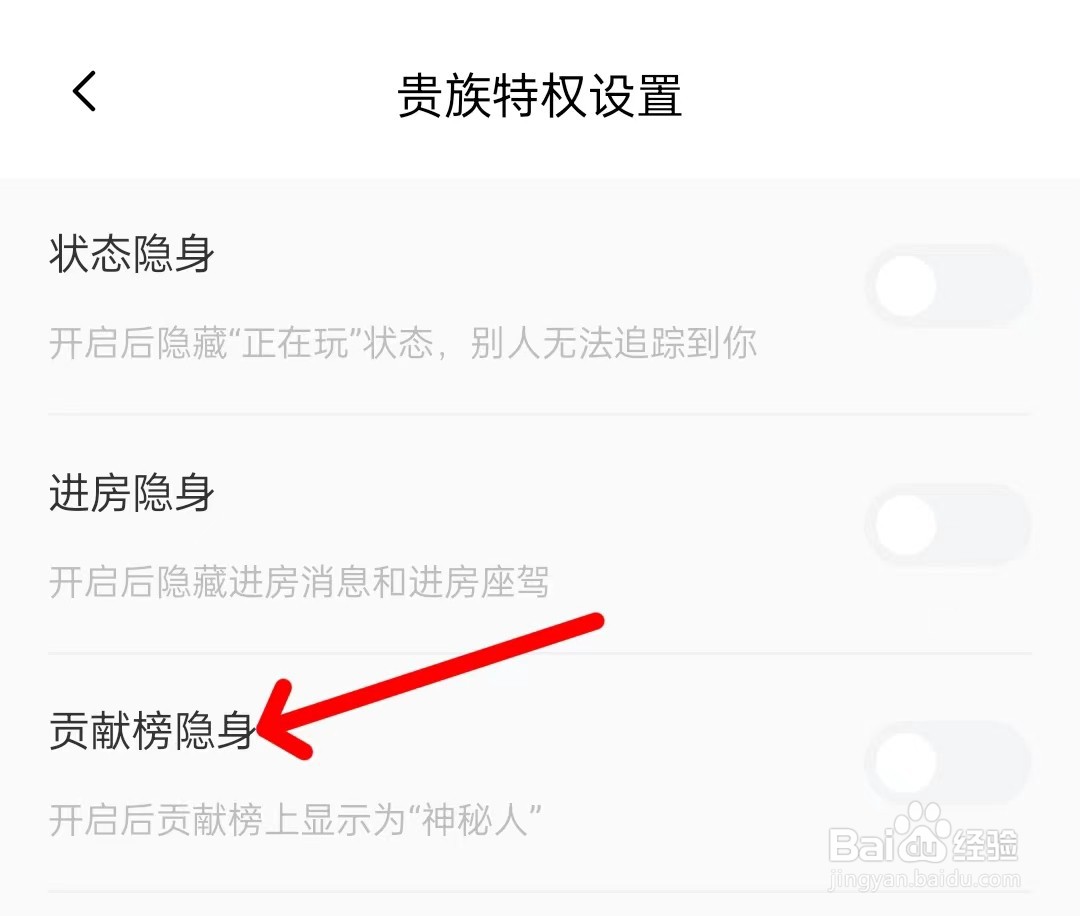Tap description 开启后隐藏进房消息和进房座驾

(299, 582)
